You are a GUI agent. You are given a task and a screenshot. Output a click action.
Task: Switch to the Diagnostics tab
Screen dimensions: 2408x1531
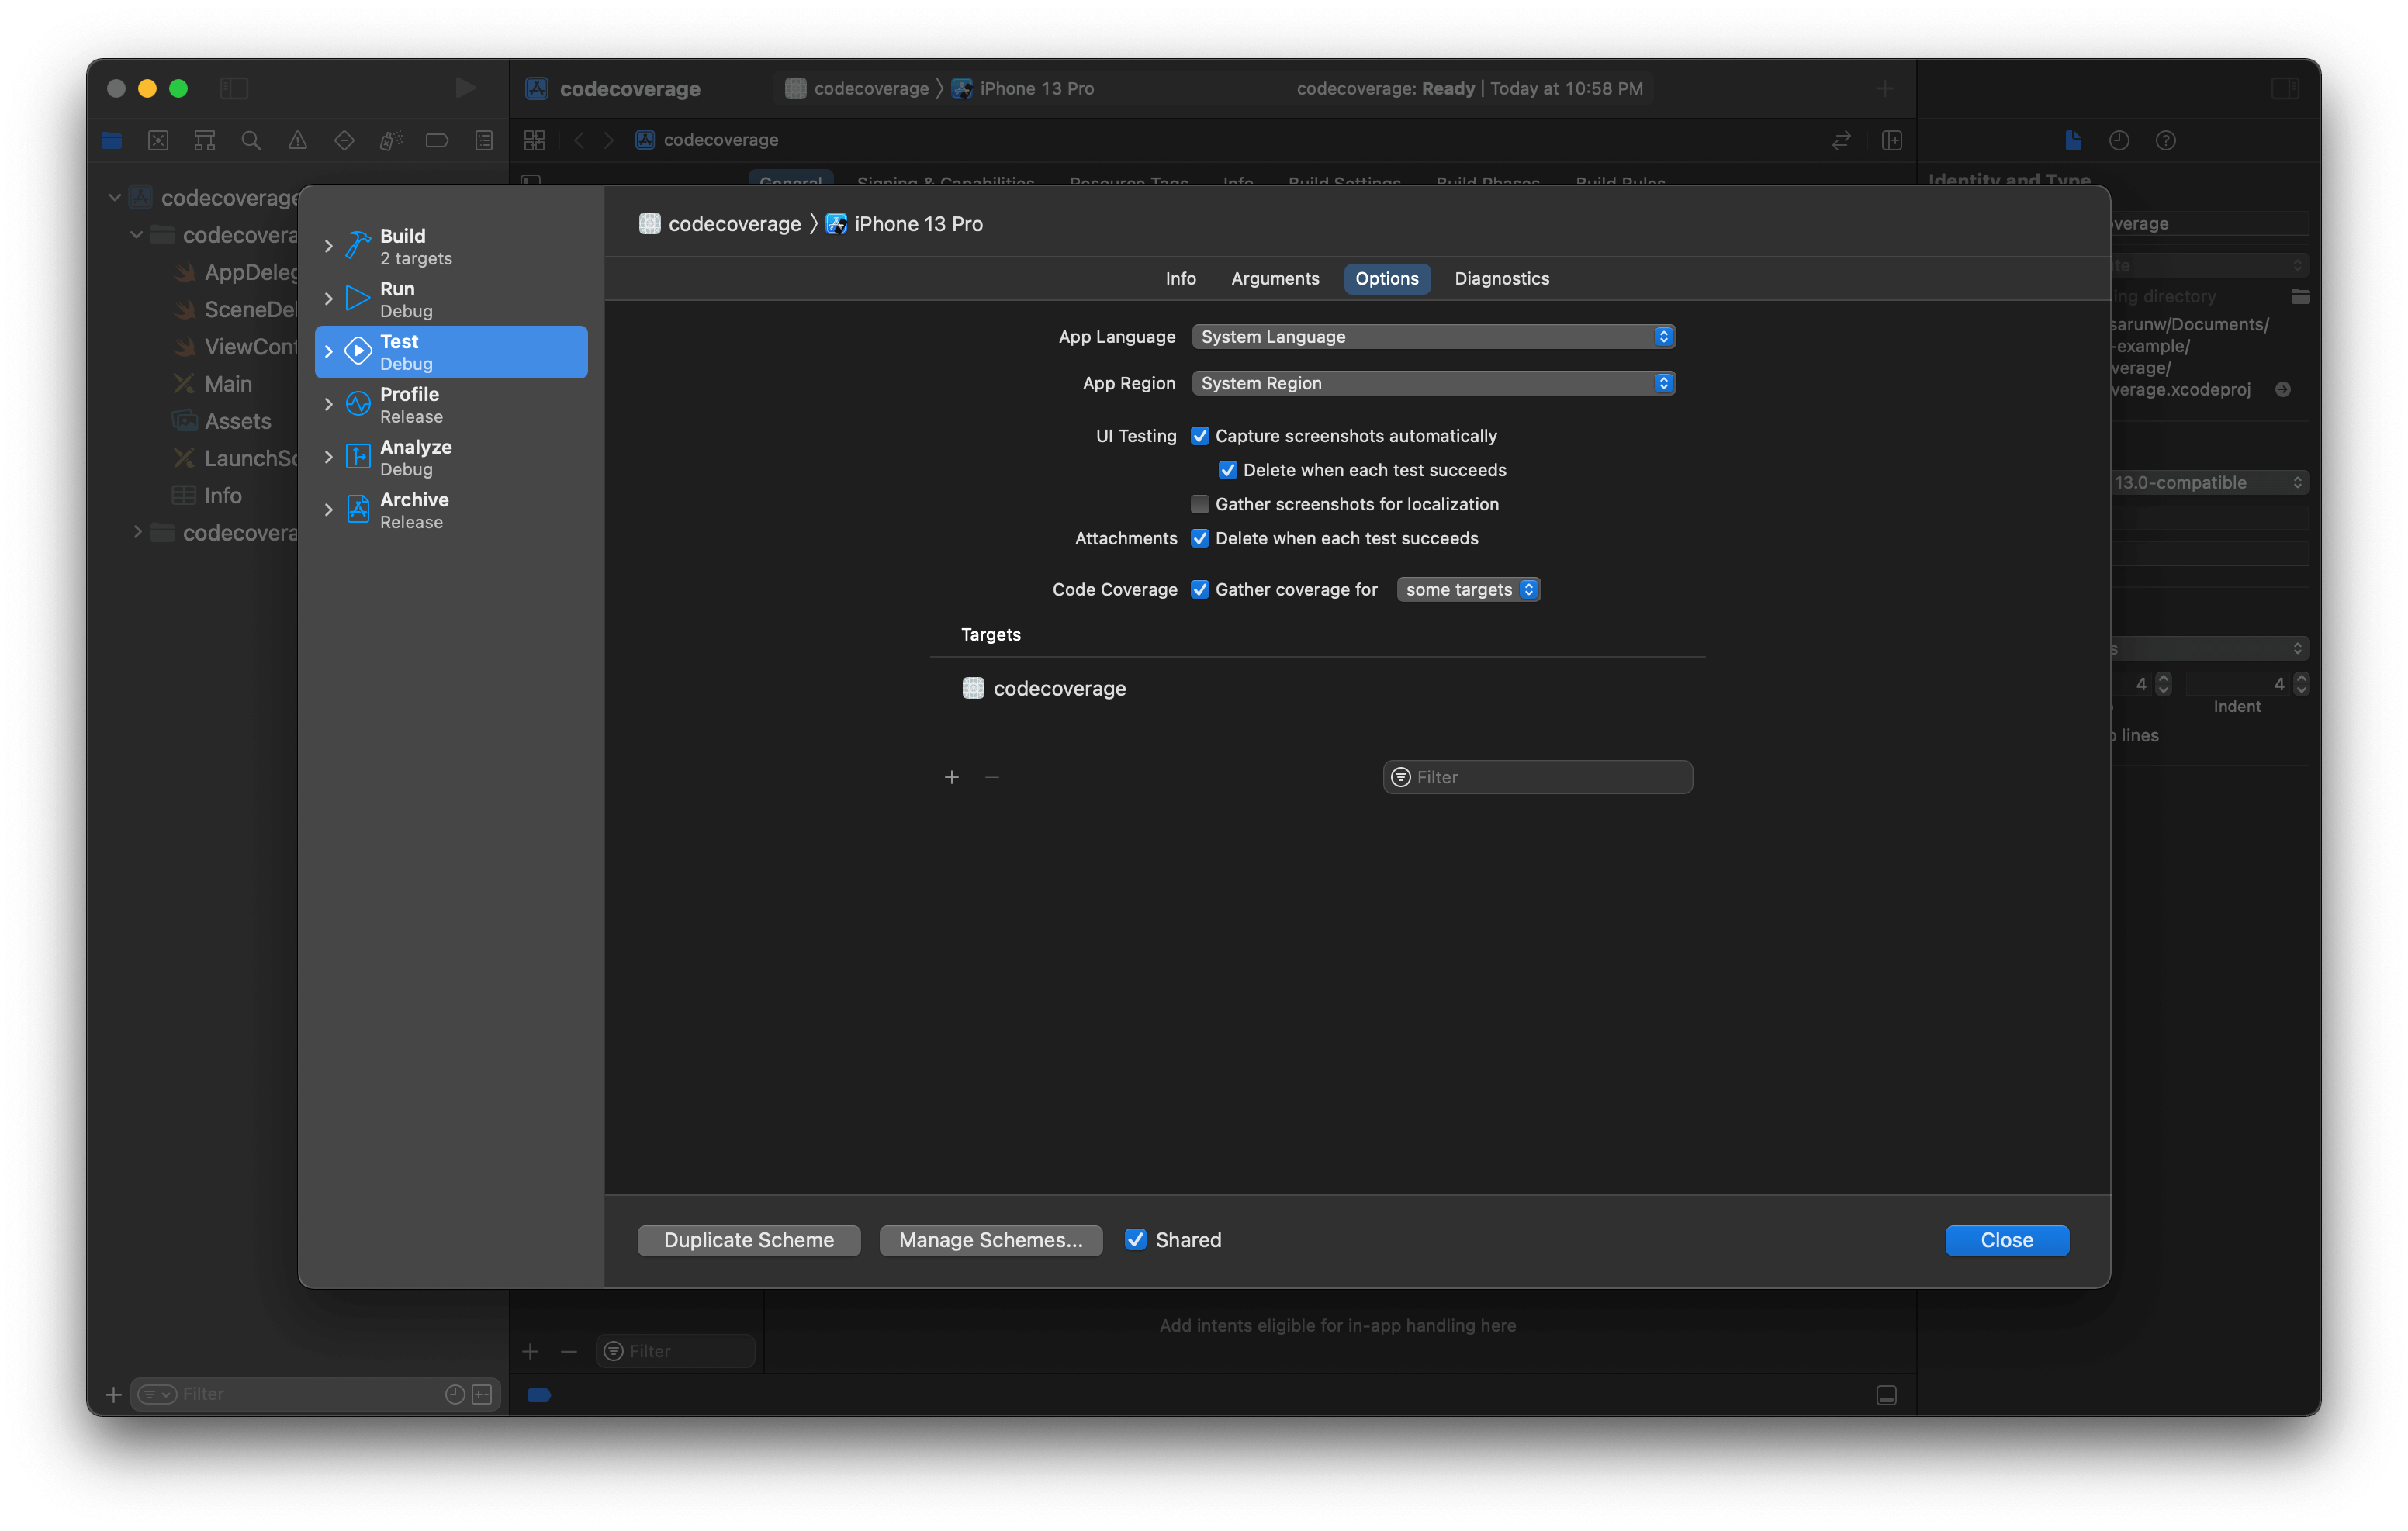(x=1501, y=279)
